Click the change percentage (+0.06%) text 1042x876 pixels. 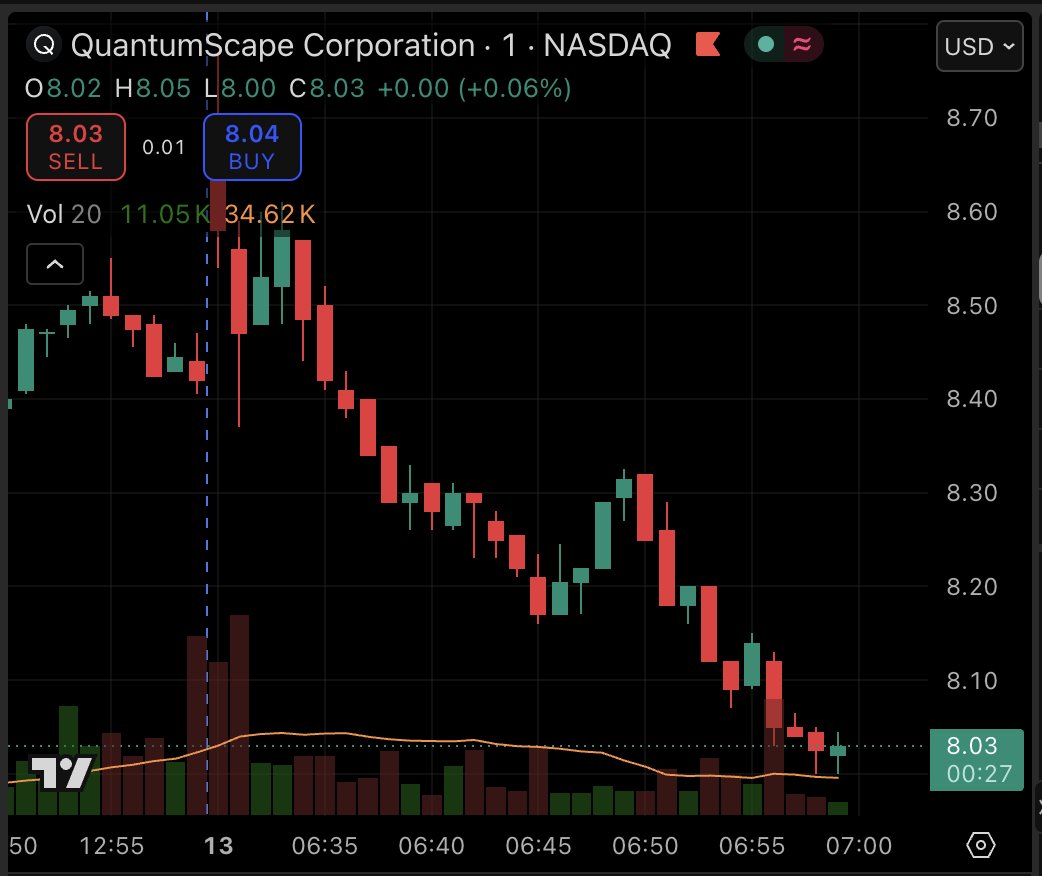point(514,88)
